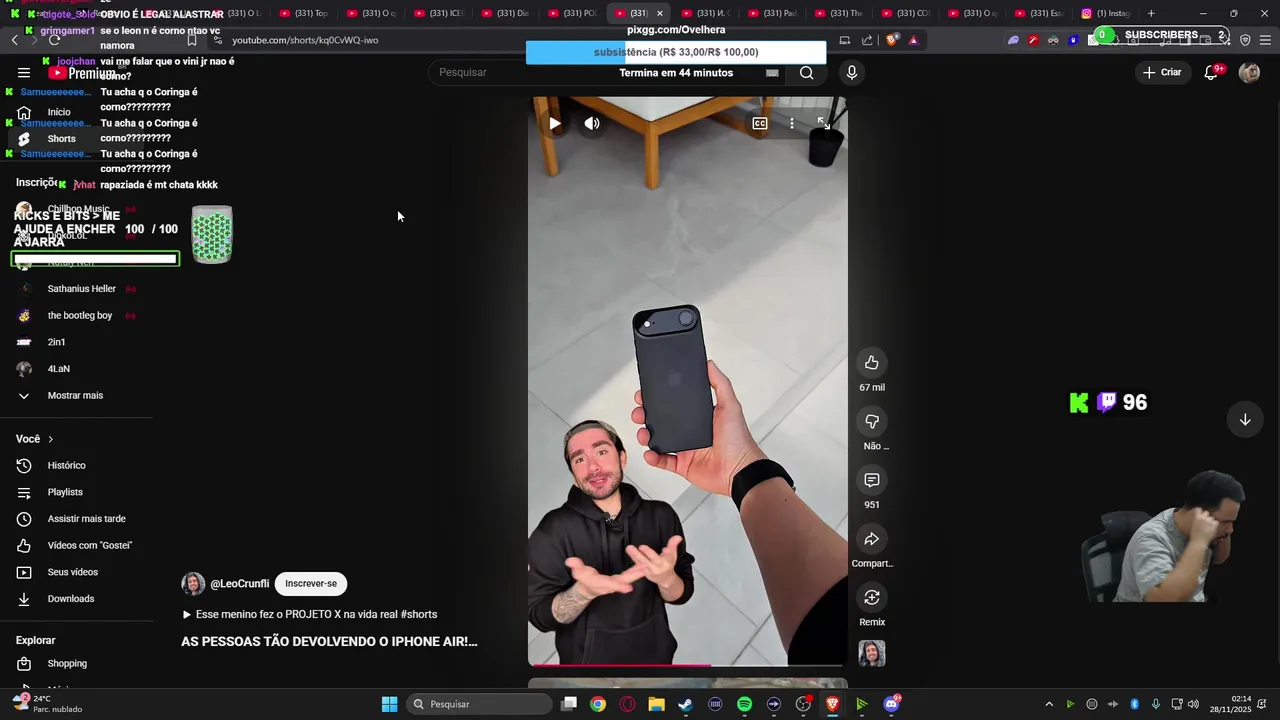Close the active YouTube tab
Image resolution: width=1280 pixels, height=720 pixels.
[x=659, y=13]
